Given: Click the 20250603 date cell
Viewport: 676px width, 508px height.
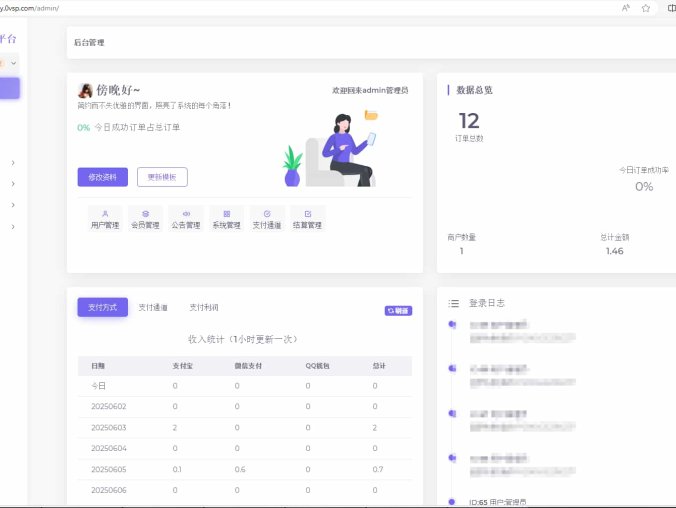Looking at the screenshot, I should (x=109, y=427).
